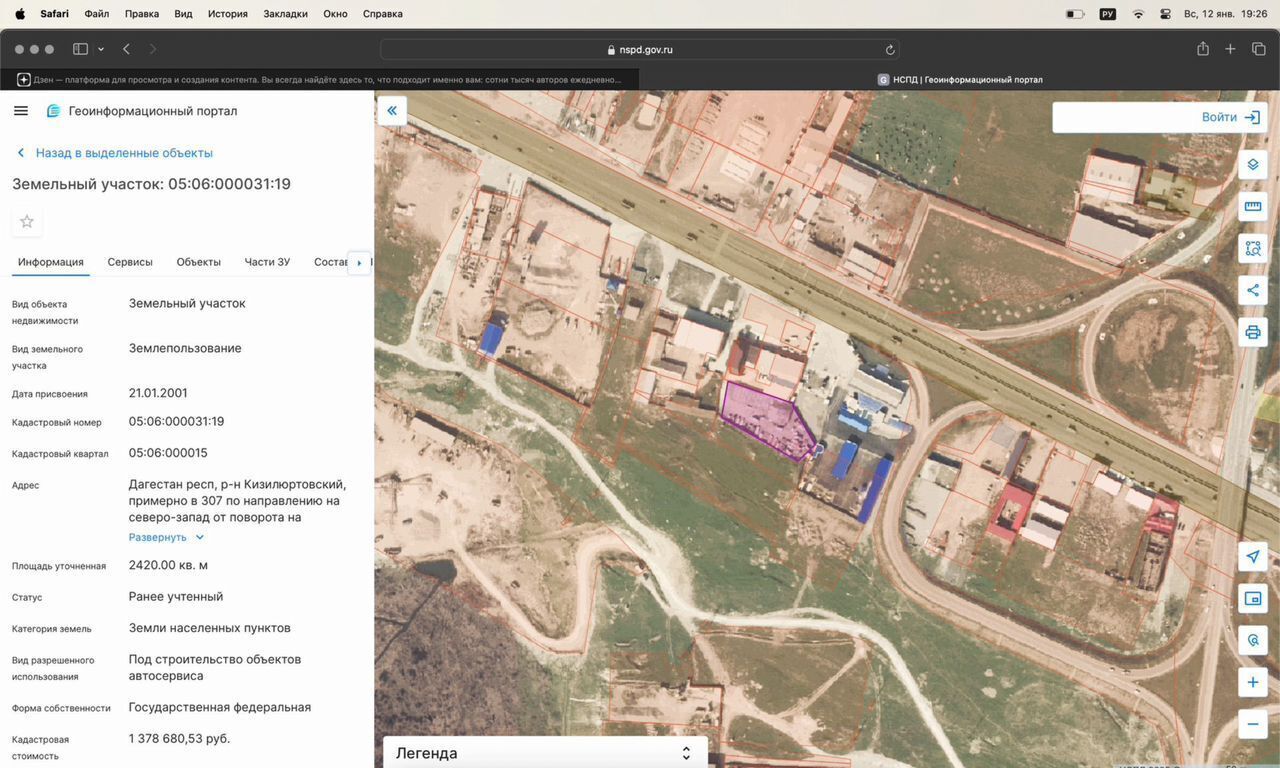Share the map view
The image size is (1280, 768).
(x=1253, y=291)
